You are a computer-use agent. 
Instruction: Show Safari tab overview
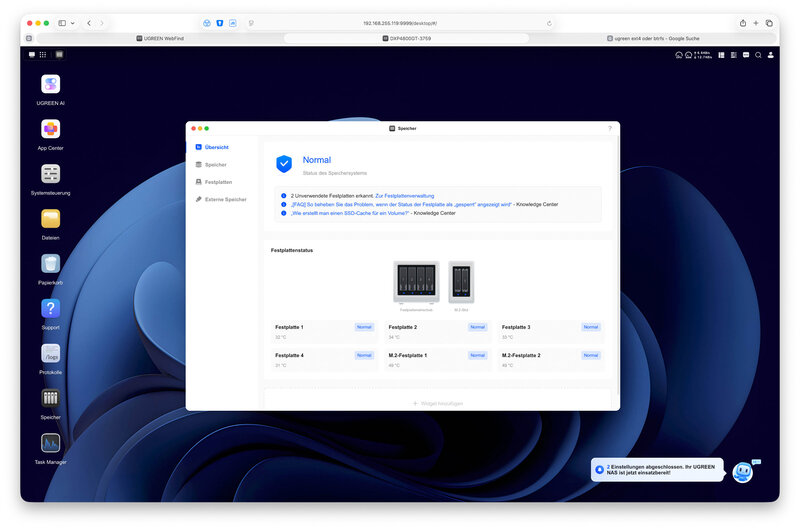coord(769,23)
